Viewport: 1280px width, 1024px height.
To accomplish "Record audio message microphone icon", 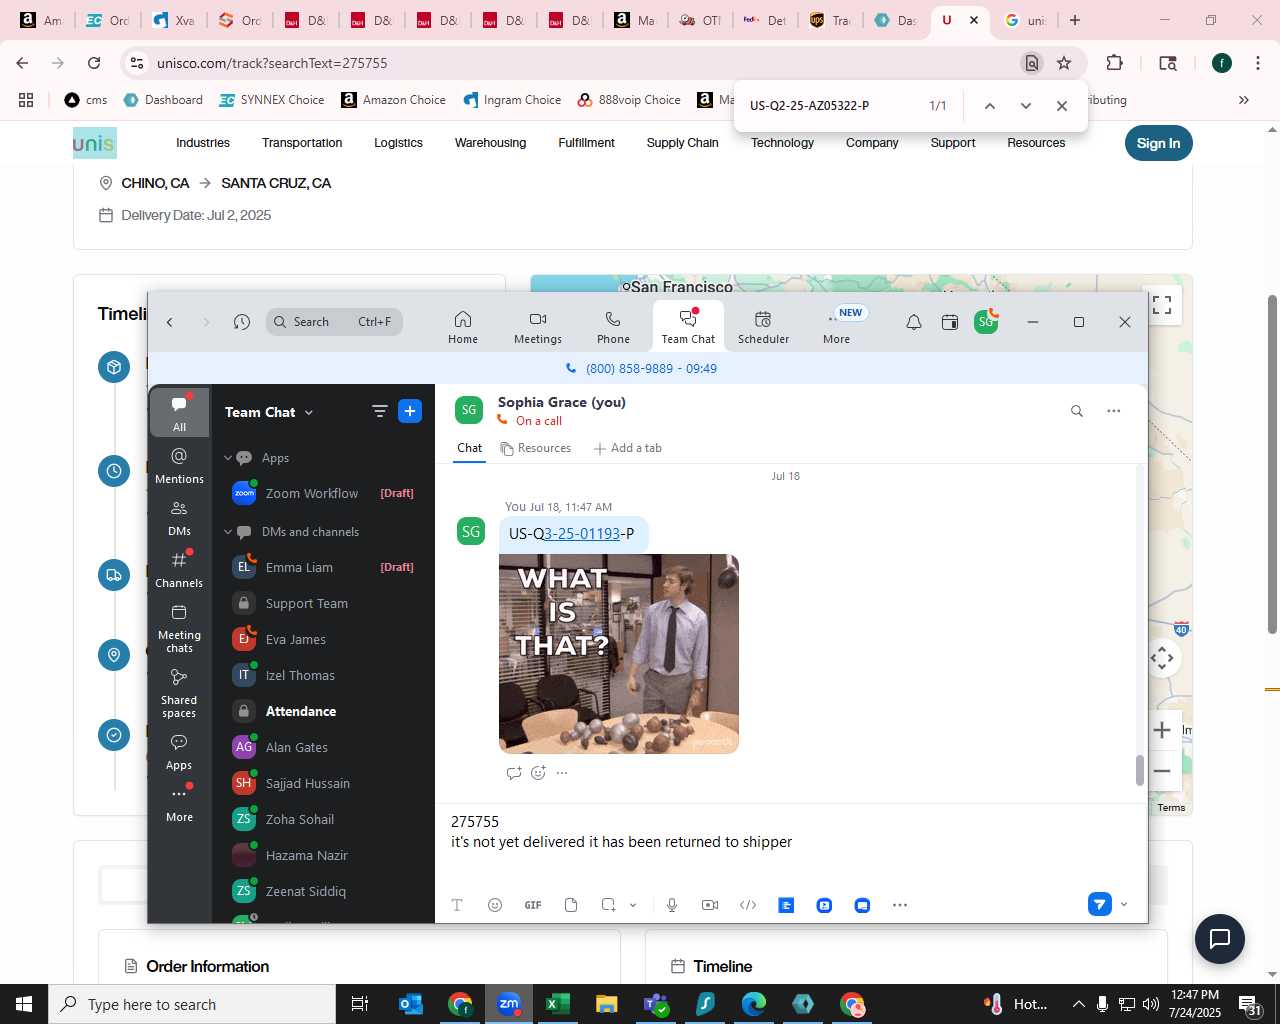I will (x=672, y=905).
